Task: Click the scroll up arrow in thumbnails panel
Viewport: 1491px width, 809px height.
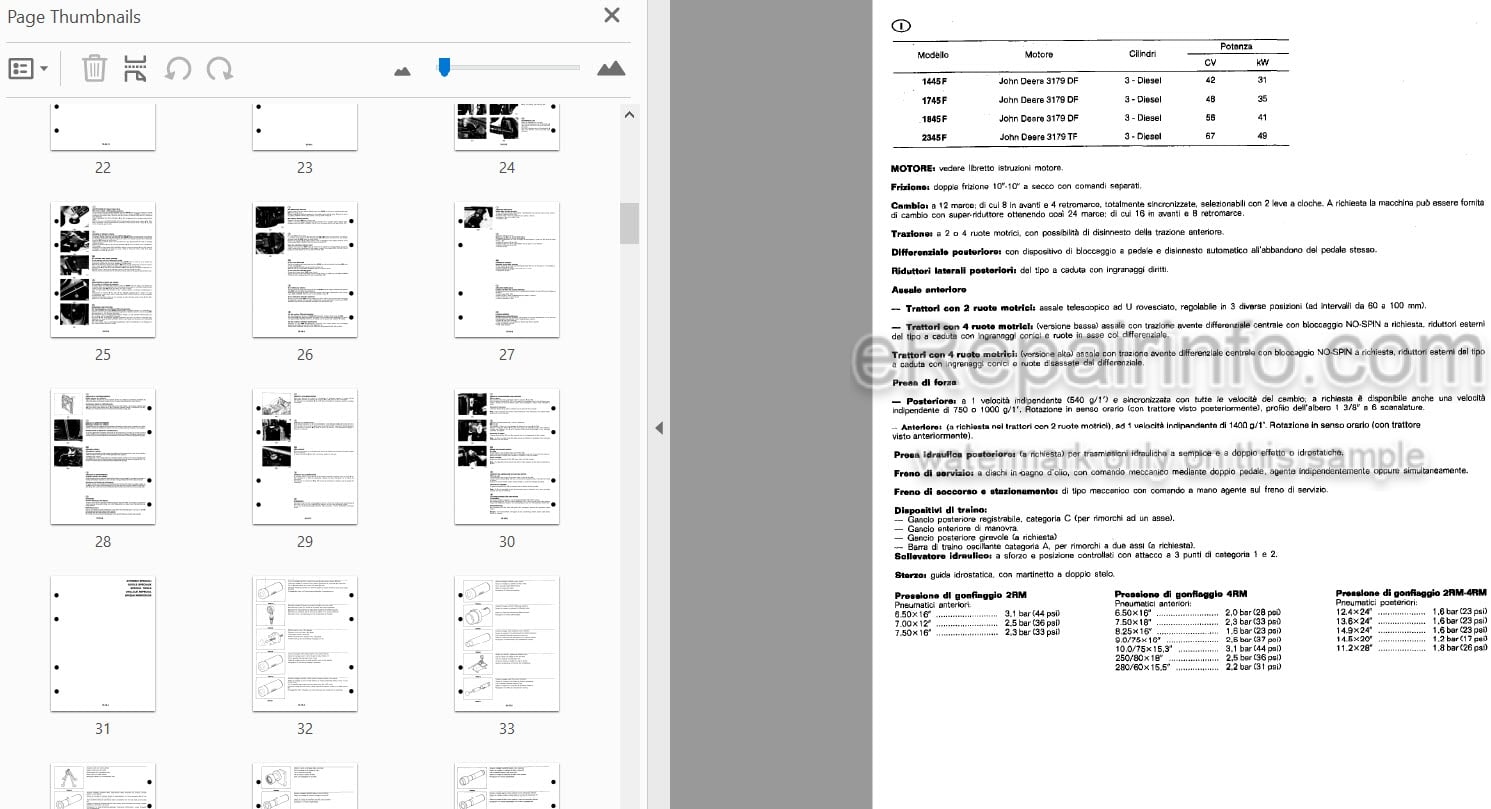Action: point(629,115)
